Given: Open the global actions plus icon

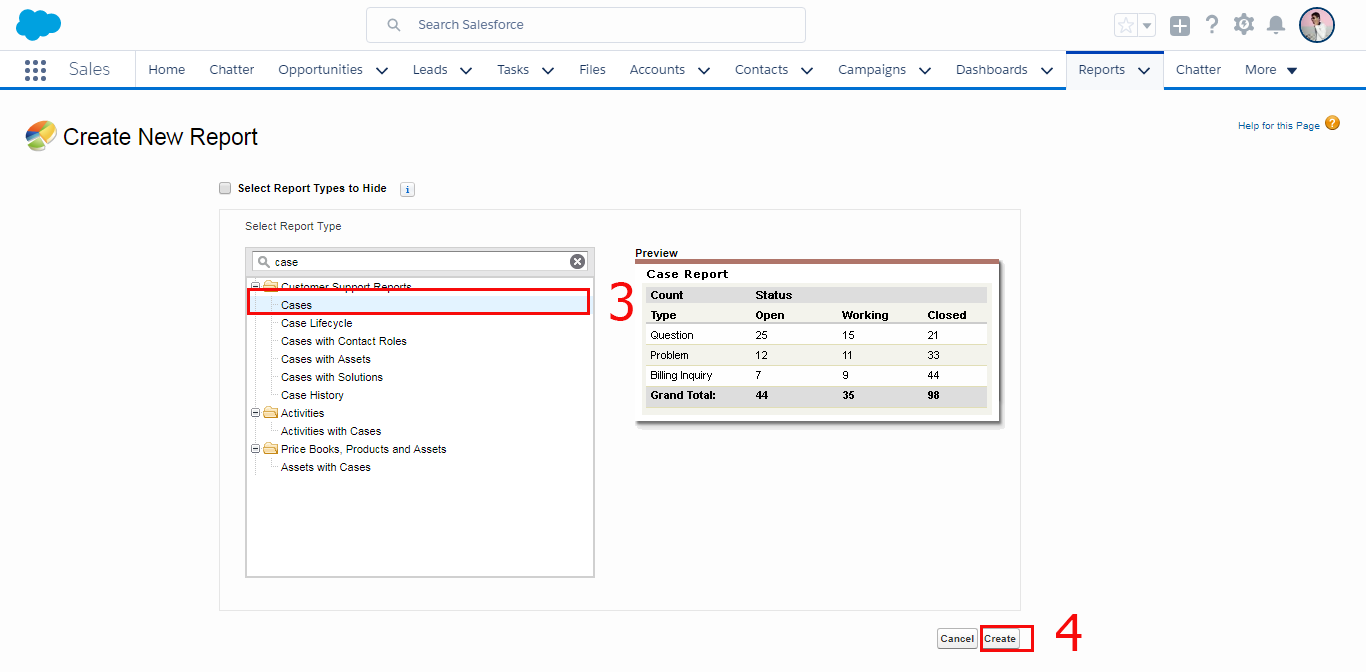Looking at the screenshot, I should click(x=1180, y=26).
